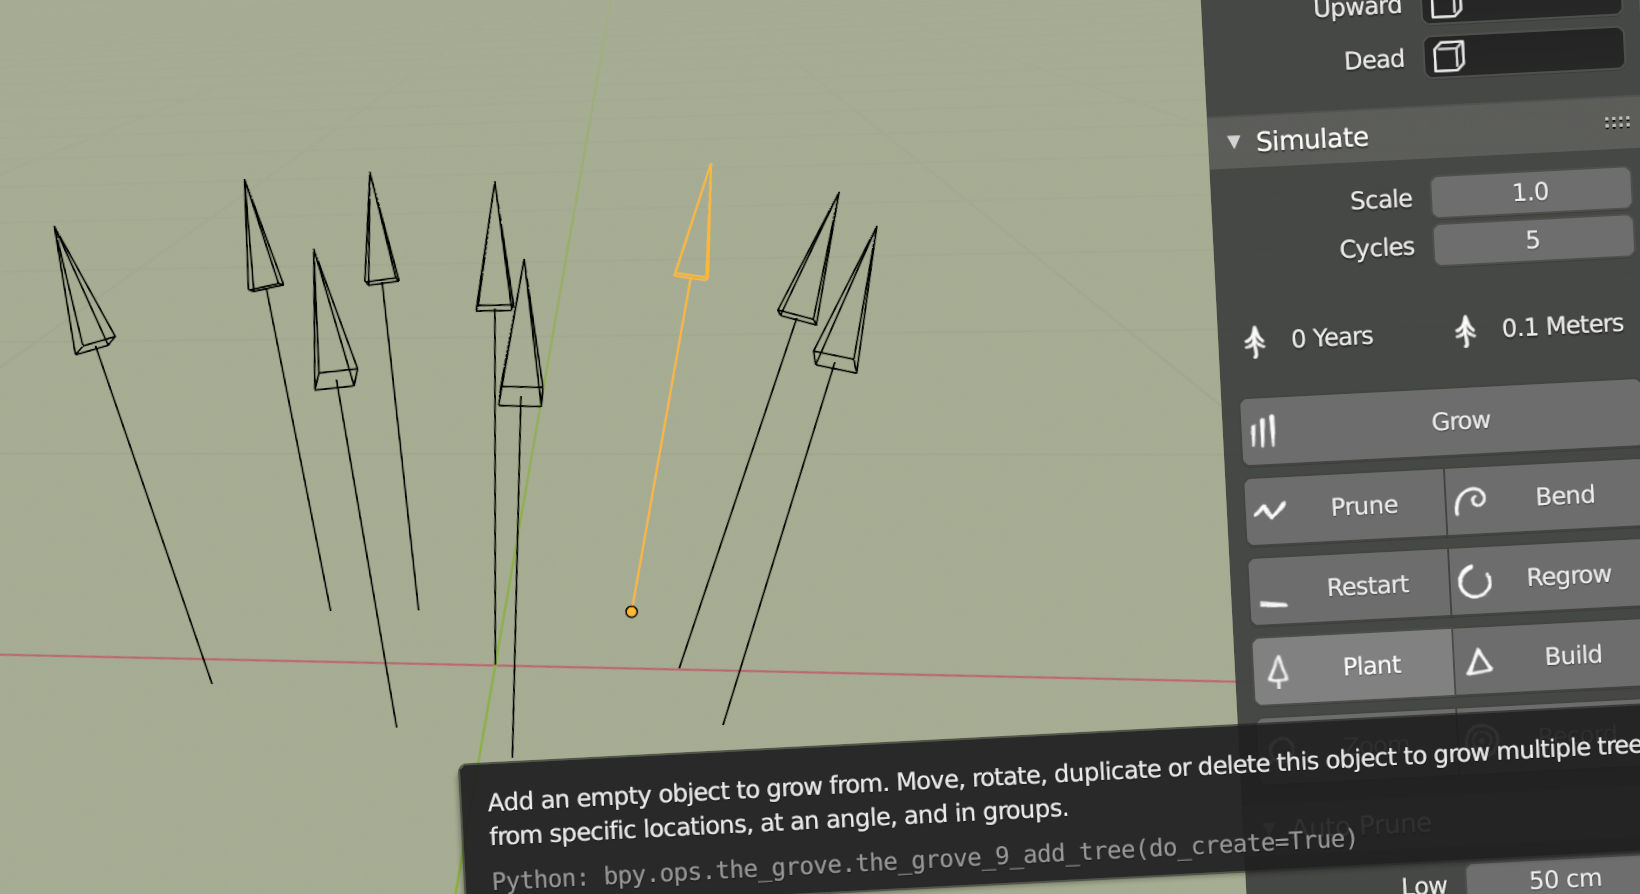Click the Regrow button

(1546, 578)
